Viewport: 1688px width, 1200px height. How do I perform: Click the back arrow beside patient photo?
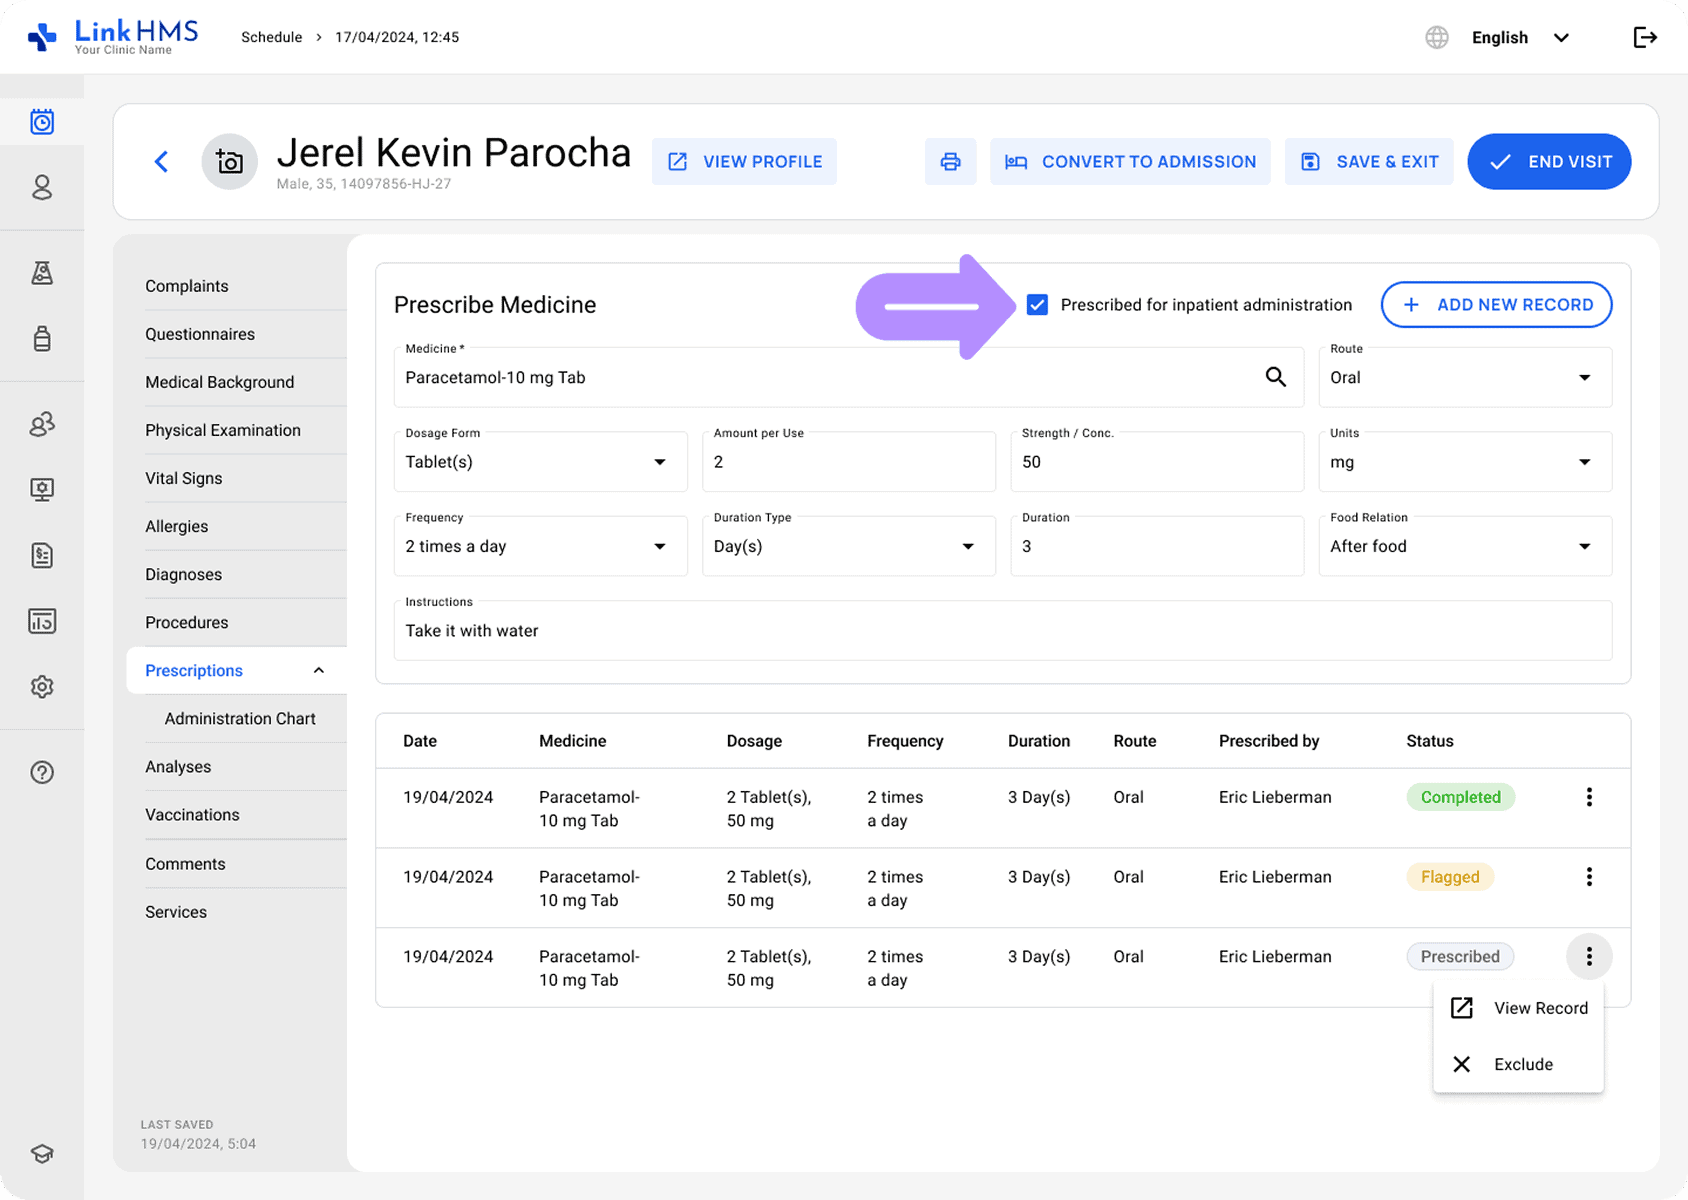162,162
